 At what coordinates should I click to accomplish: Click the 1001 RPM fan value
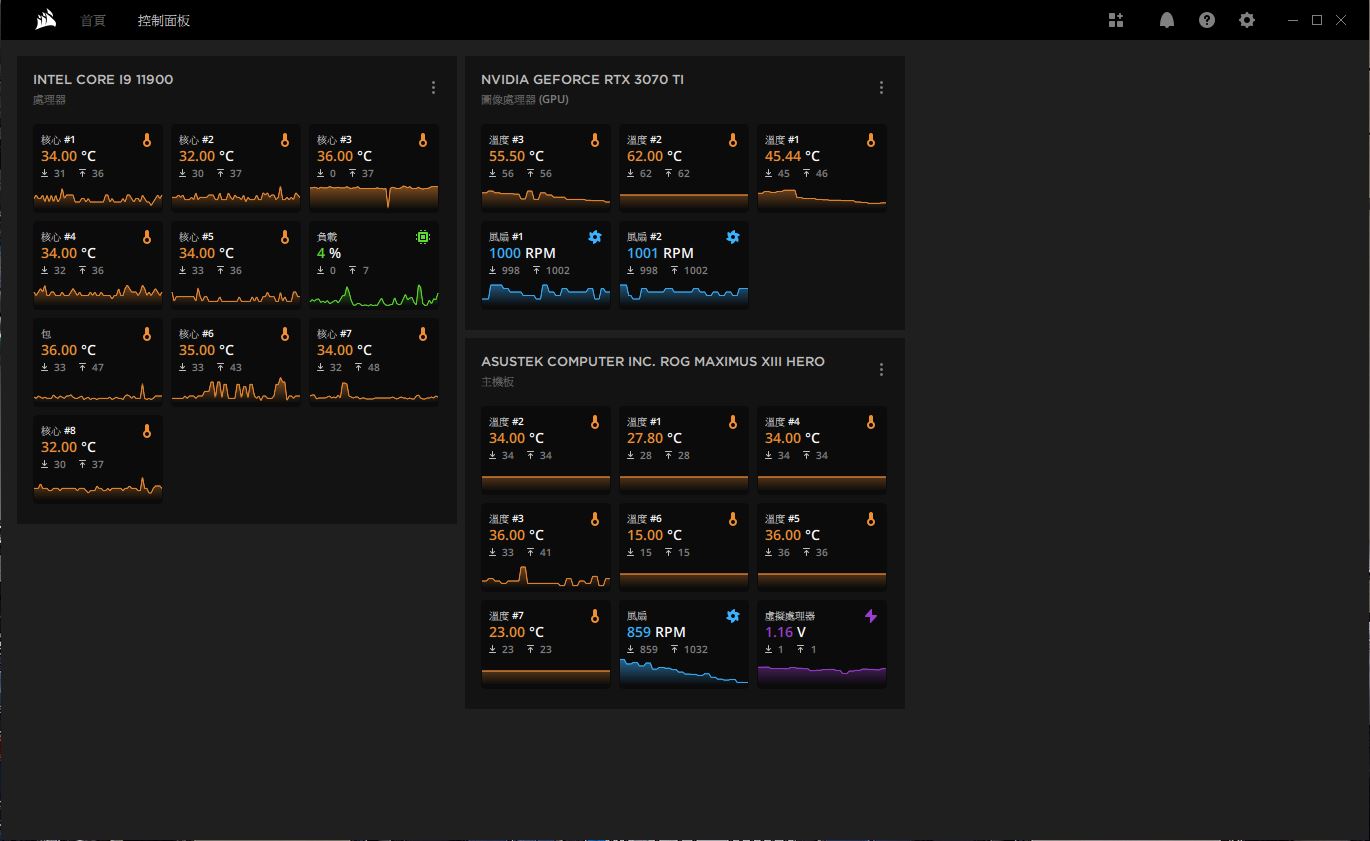pyautogui.click(x=660, y=253)
